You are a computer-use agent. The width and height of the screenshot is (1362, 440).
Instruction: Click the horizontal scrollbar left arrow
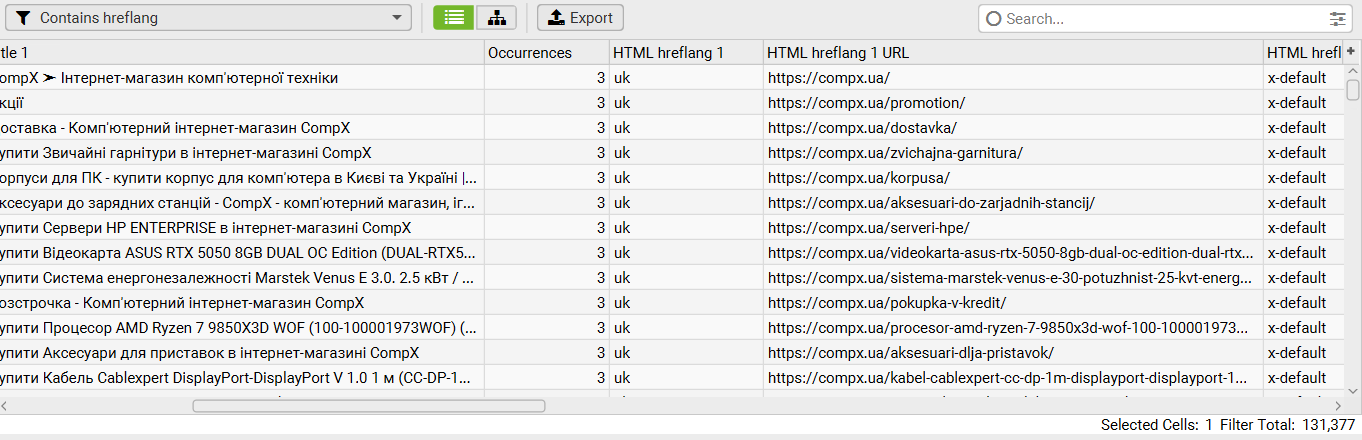5,406
